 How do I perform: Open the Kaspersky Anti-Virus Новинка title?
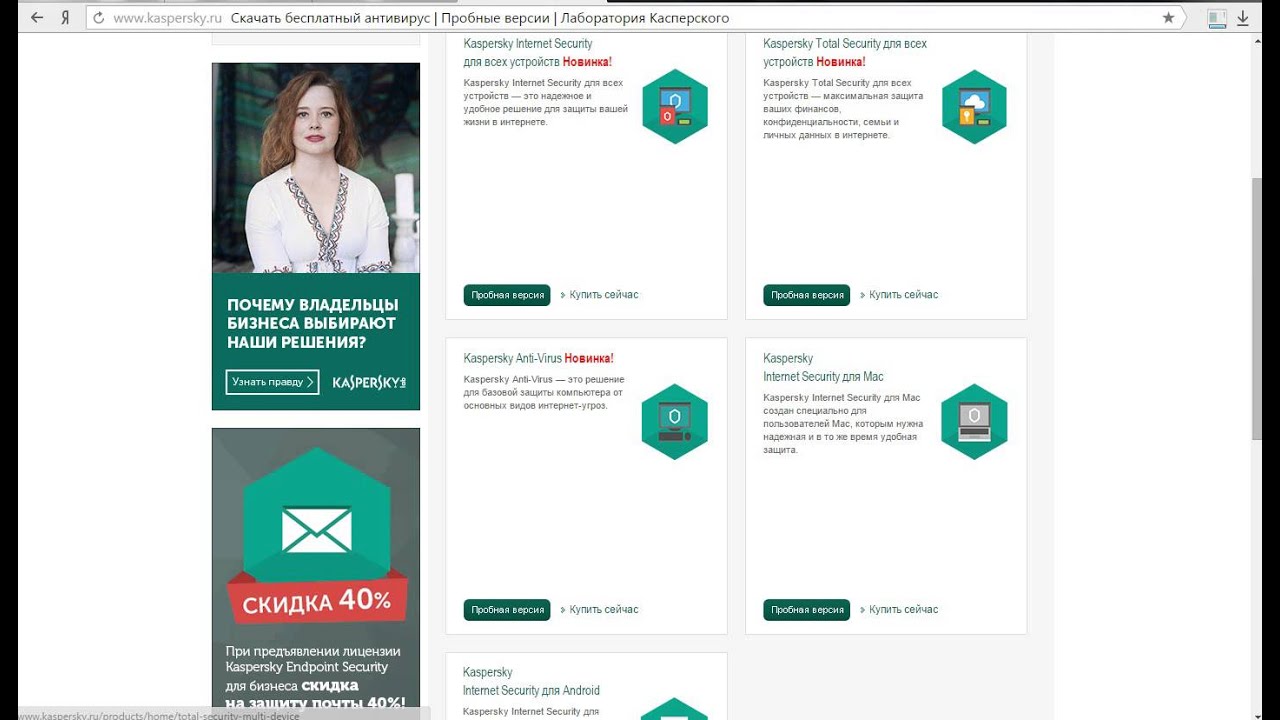click(539, 358)
